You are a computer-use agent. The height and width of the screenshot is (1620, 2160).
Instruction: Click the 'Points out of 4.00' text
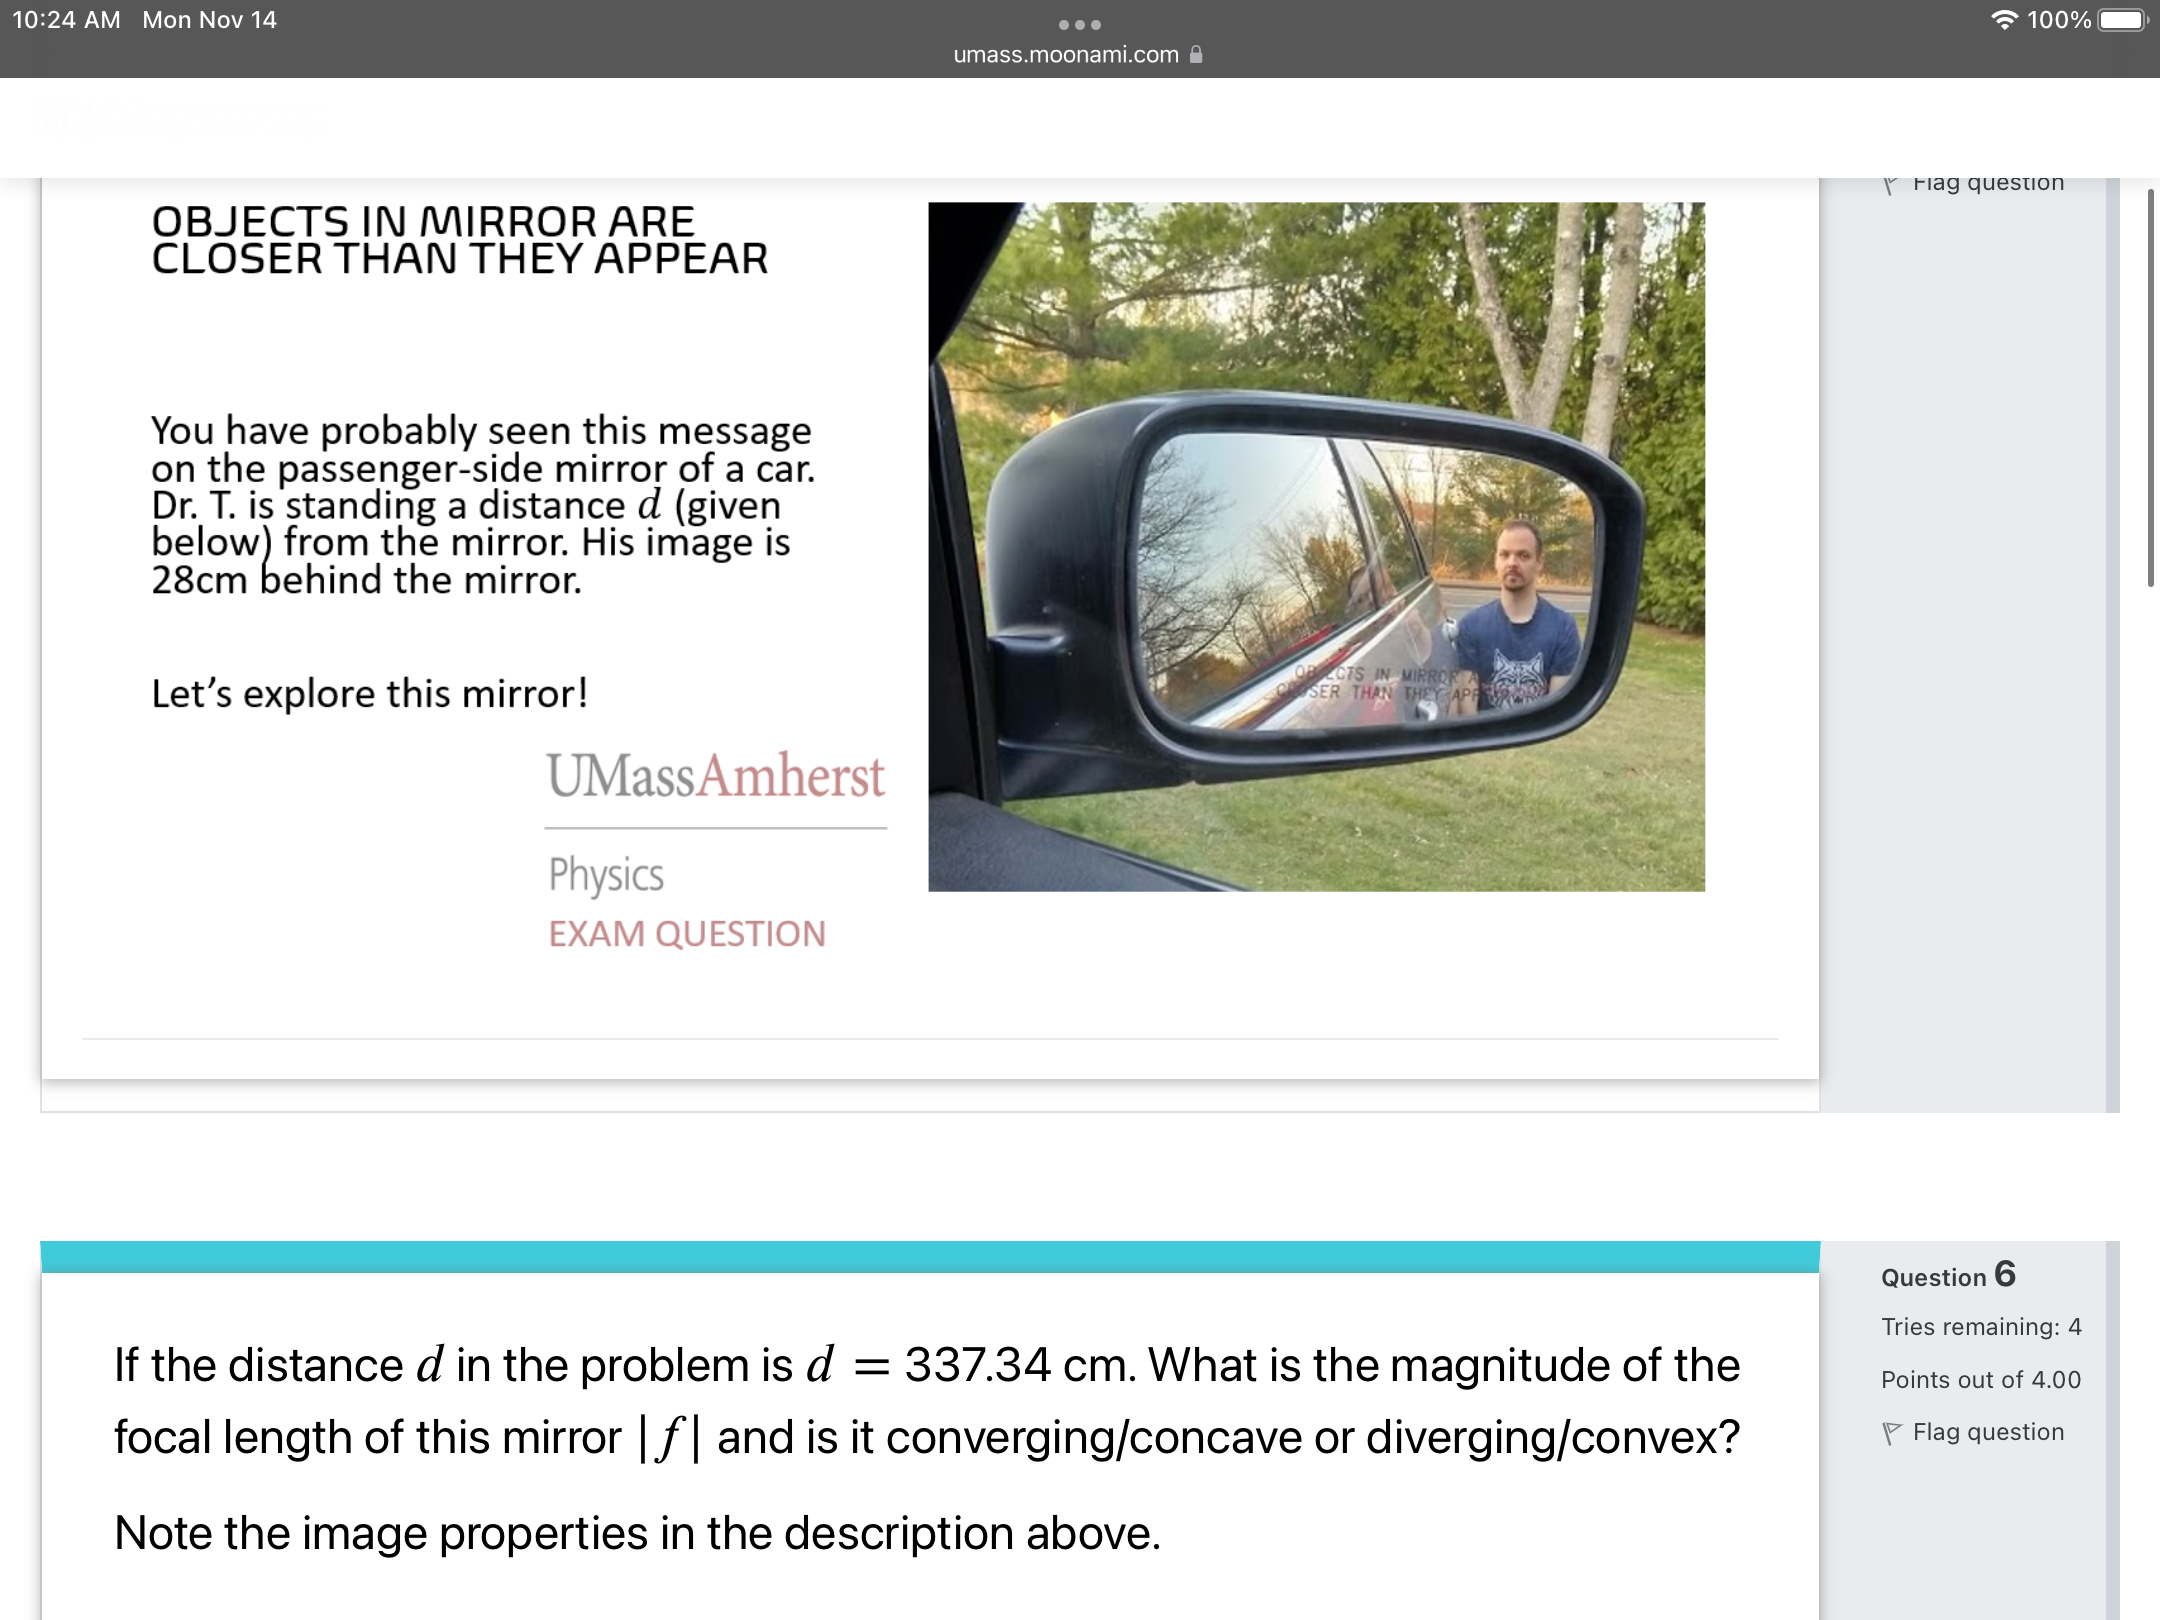tap(1980, 1380)
